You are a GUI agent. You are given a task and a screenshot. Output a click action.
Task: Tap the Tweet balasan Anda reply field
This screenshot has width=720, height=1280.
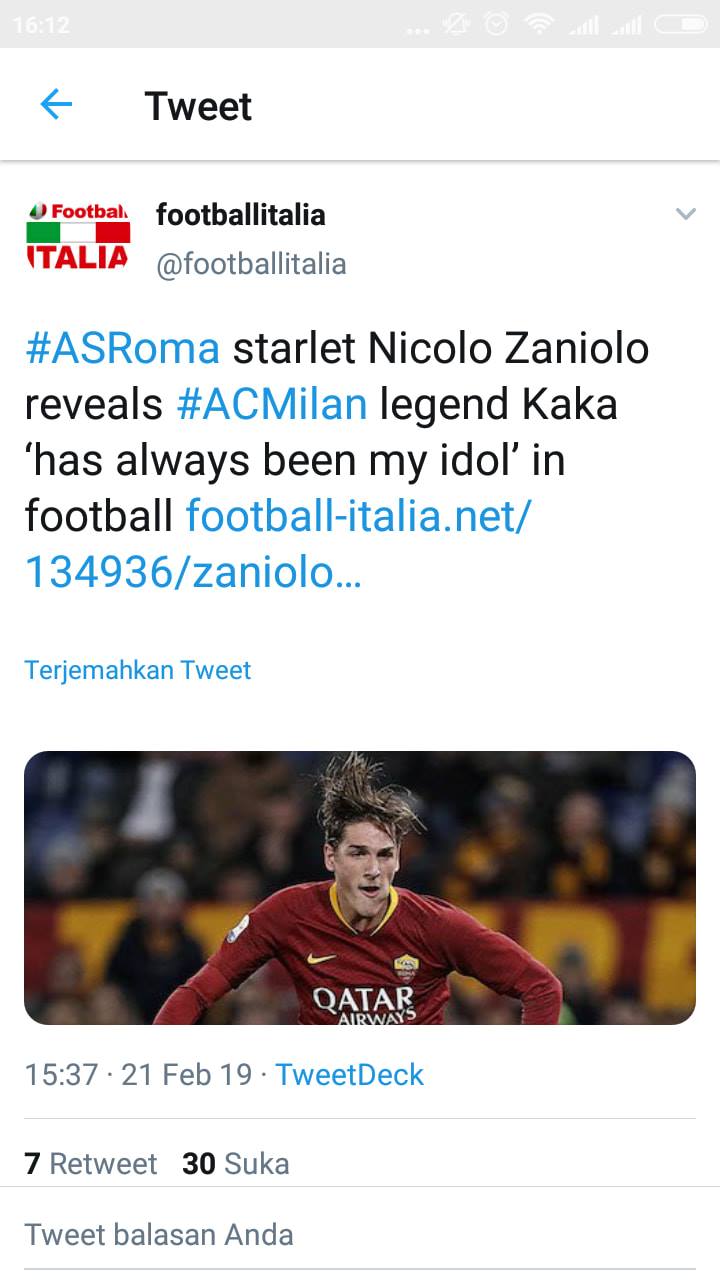(360, 1235)
